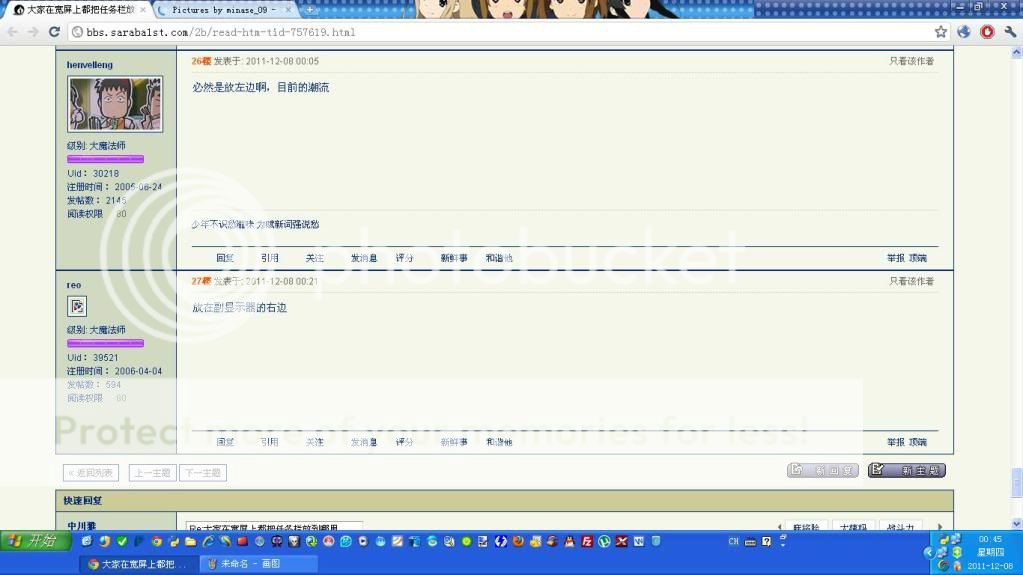Image resolution: width=1023 pixels, height=575 pixels.
Task: Close the Pictures by minase_09 tab
Action: pyautogui.click(x=288, y=10)
